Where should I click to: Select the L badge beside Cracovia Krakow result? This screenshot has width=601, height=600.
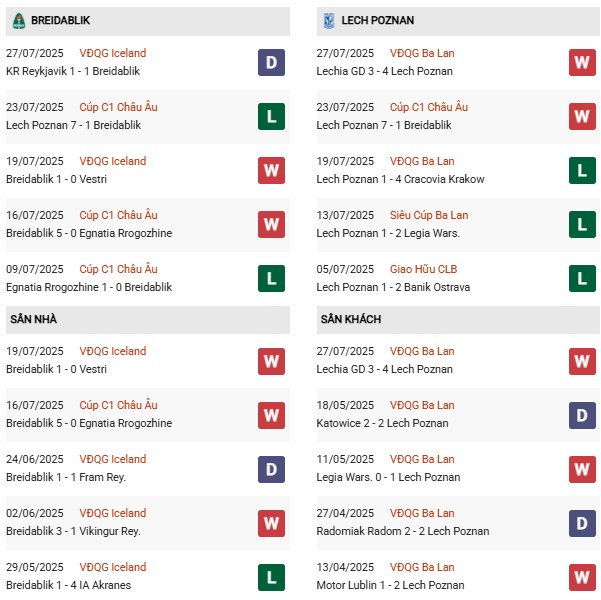click(x=581, y=170)
